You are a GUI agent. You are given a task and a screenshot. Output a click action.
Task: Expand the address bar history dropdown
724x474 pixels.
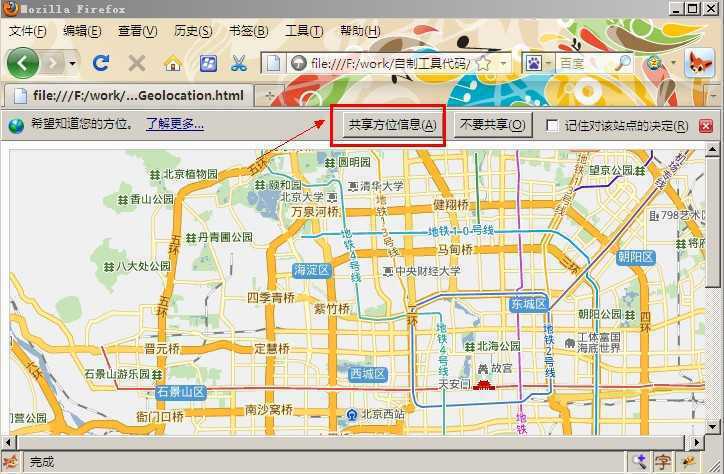click(x=503, y=63)
